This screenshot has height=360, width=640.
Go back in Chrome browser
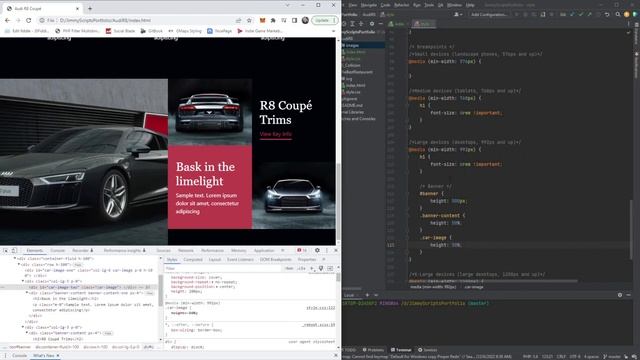(x=7, y=20)
